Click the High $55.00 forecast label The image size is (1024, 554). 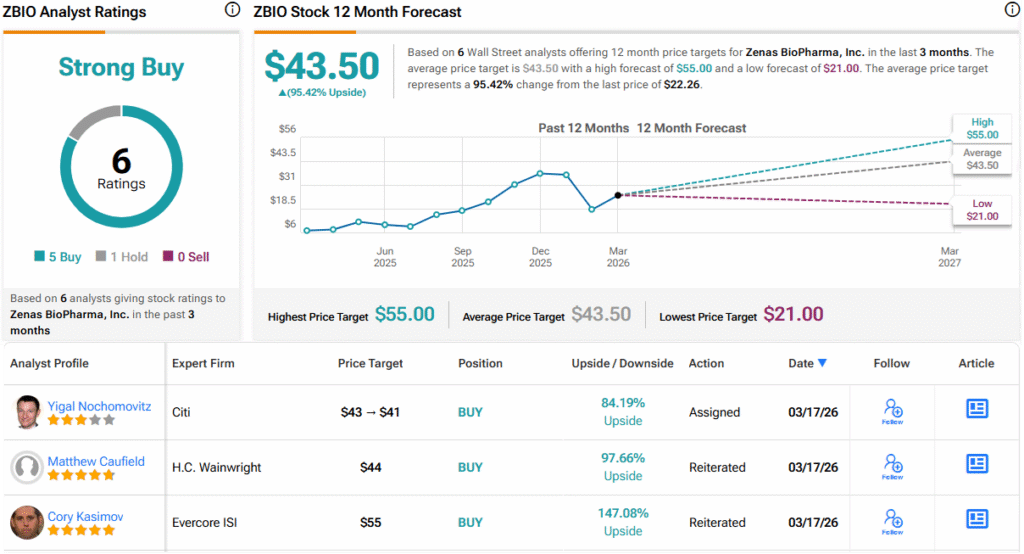point(981,127)
